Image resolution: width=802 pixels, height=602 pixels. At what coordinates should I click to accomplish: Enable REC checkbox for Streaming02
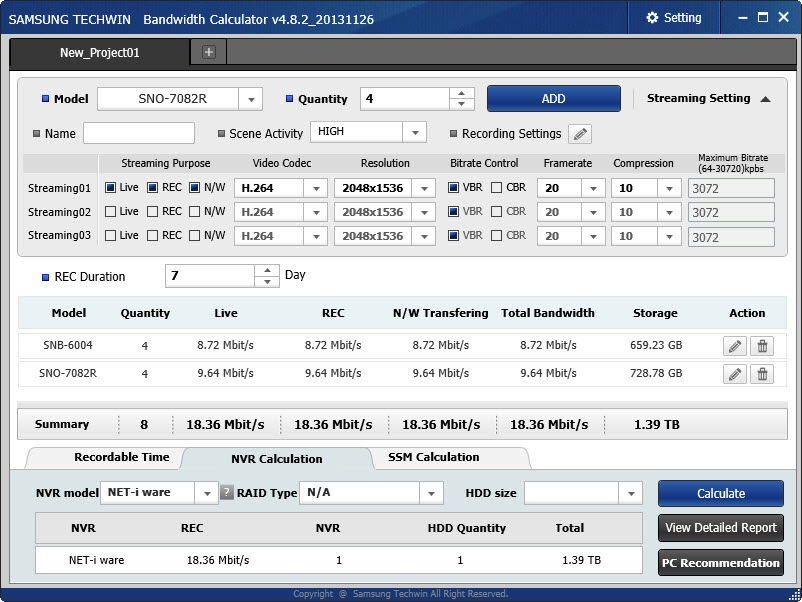153,212
